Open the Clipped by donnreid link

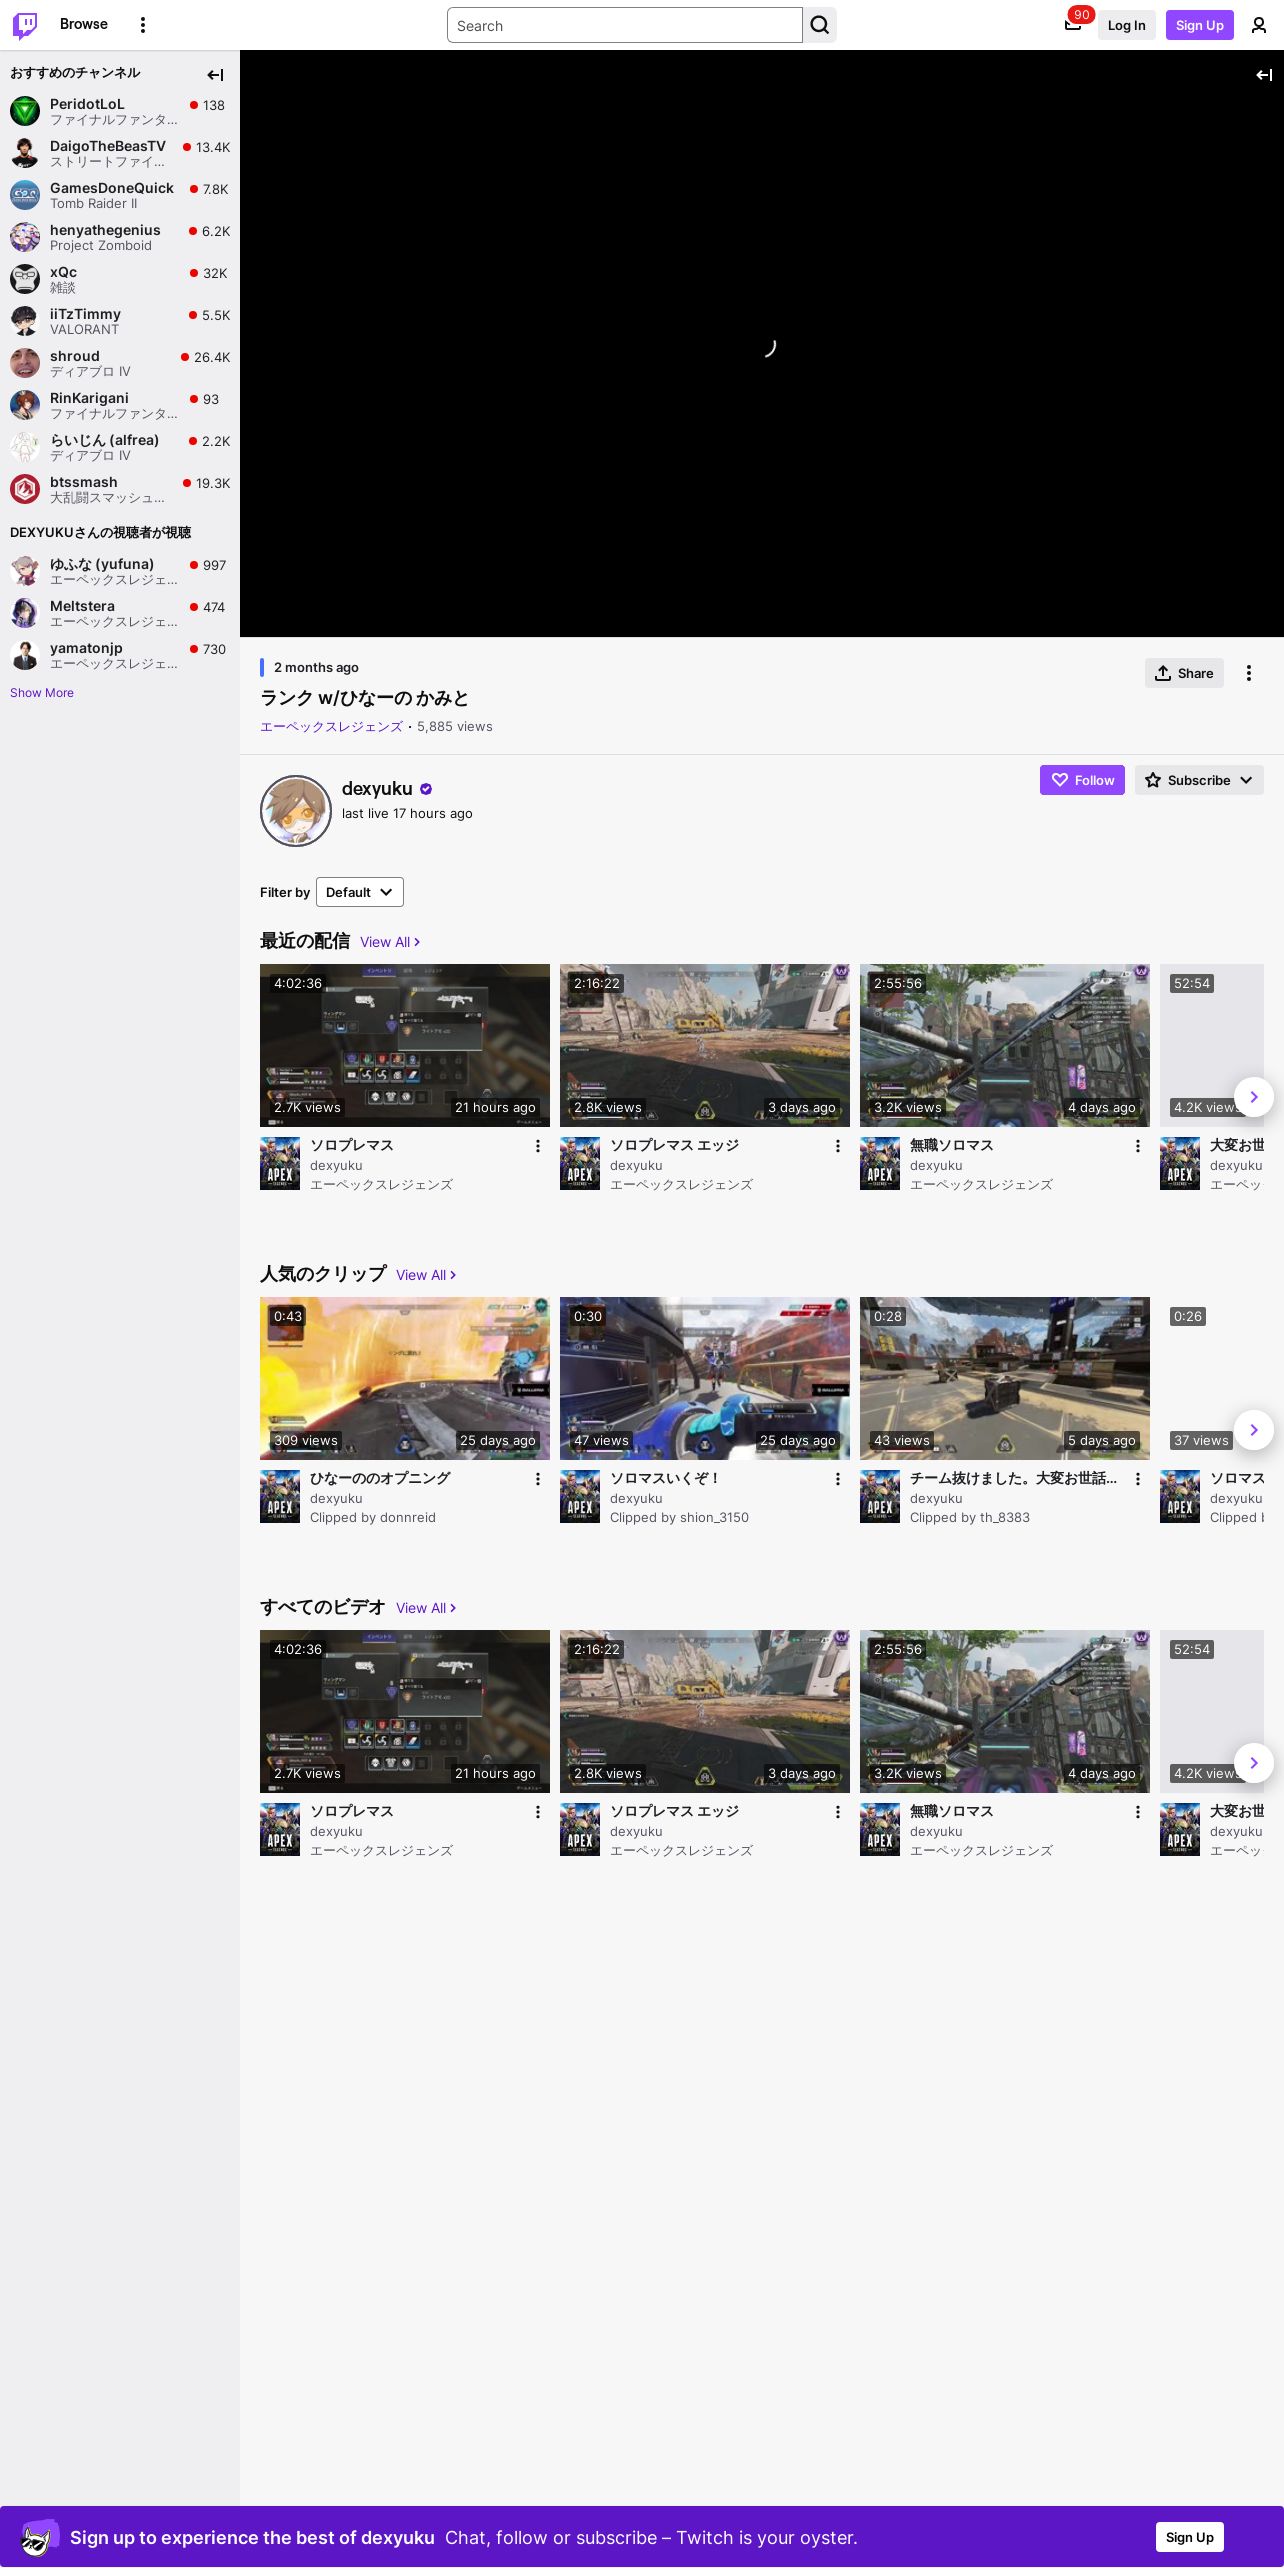[373, 1518]
